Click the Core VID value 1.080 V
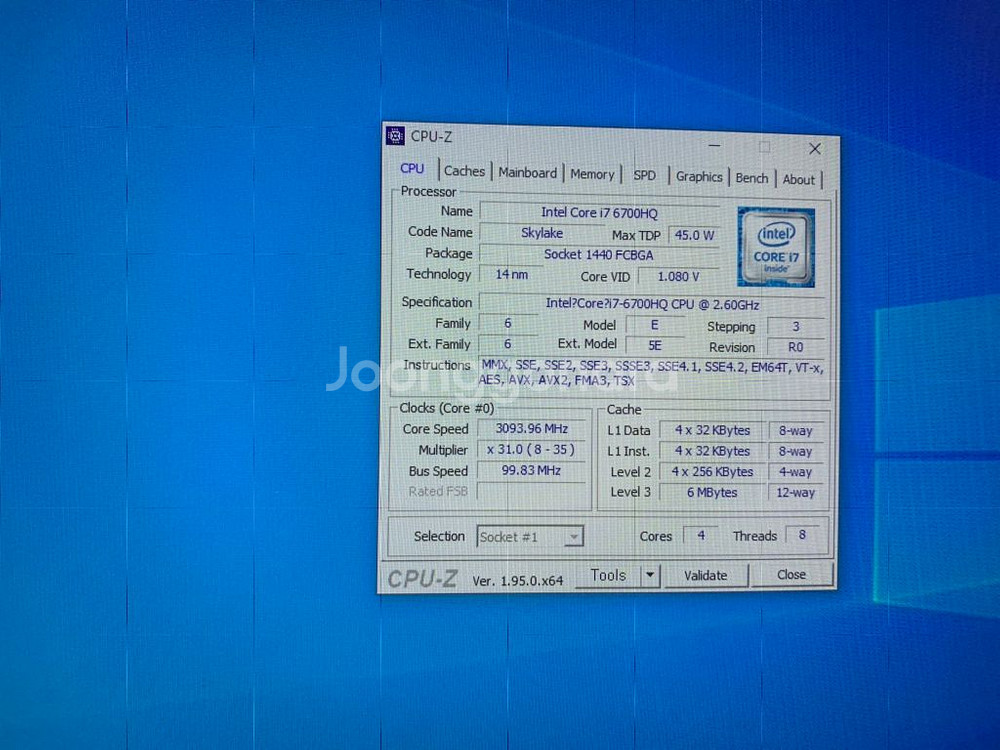Screen dimensions: 1000x750 pyautogui.click(x=679, y=277)
